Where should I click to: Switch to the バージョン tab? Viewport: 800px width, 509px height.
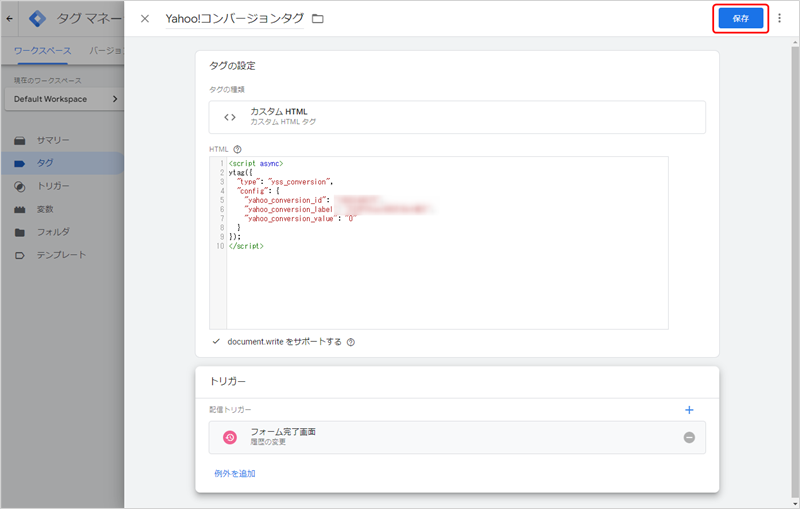pos(106,50)
